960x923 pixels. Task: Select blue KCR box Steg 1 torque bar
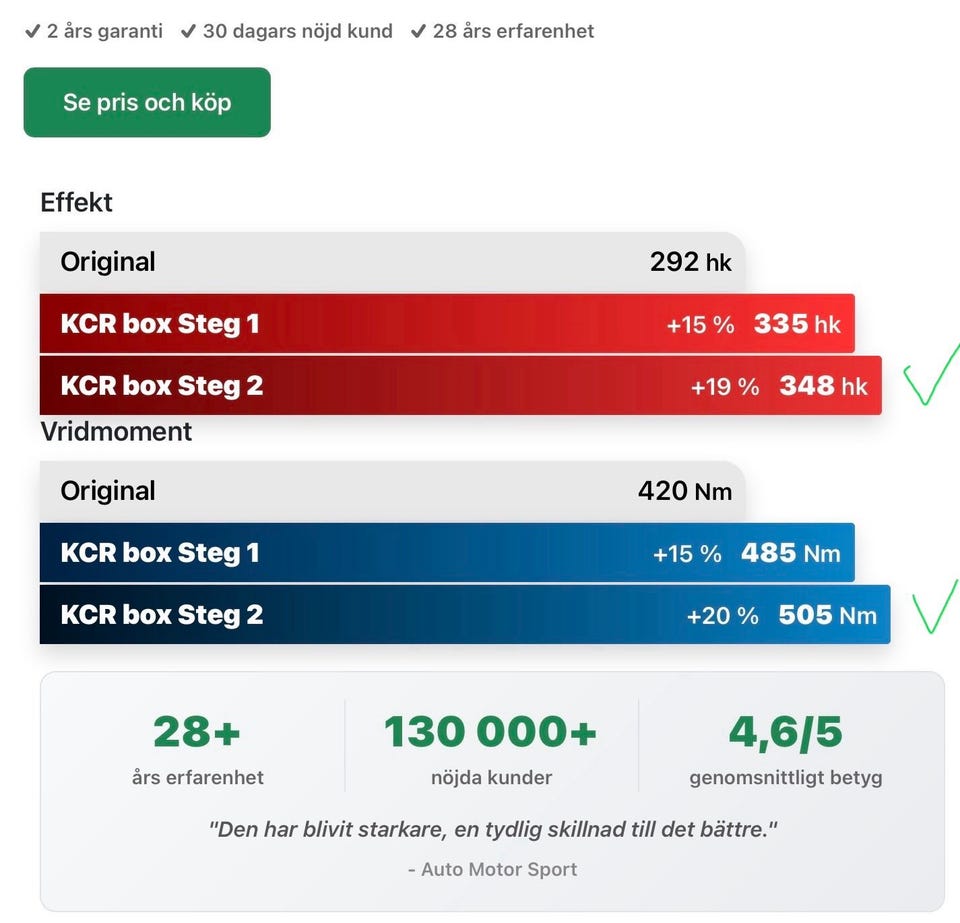coord(447,553)
